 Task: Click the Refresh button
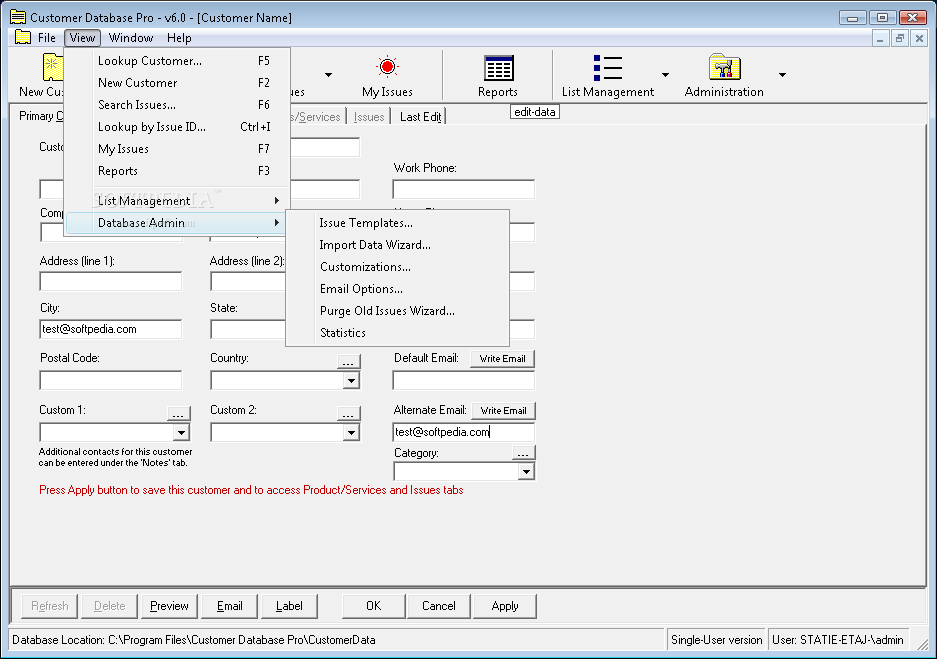(50, 606)
